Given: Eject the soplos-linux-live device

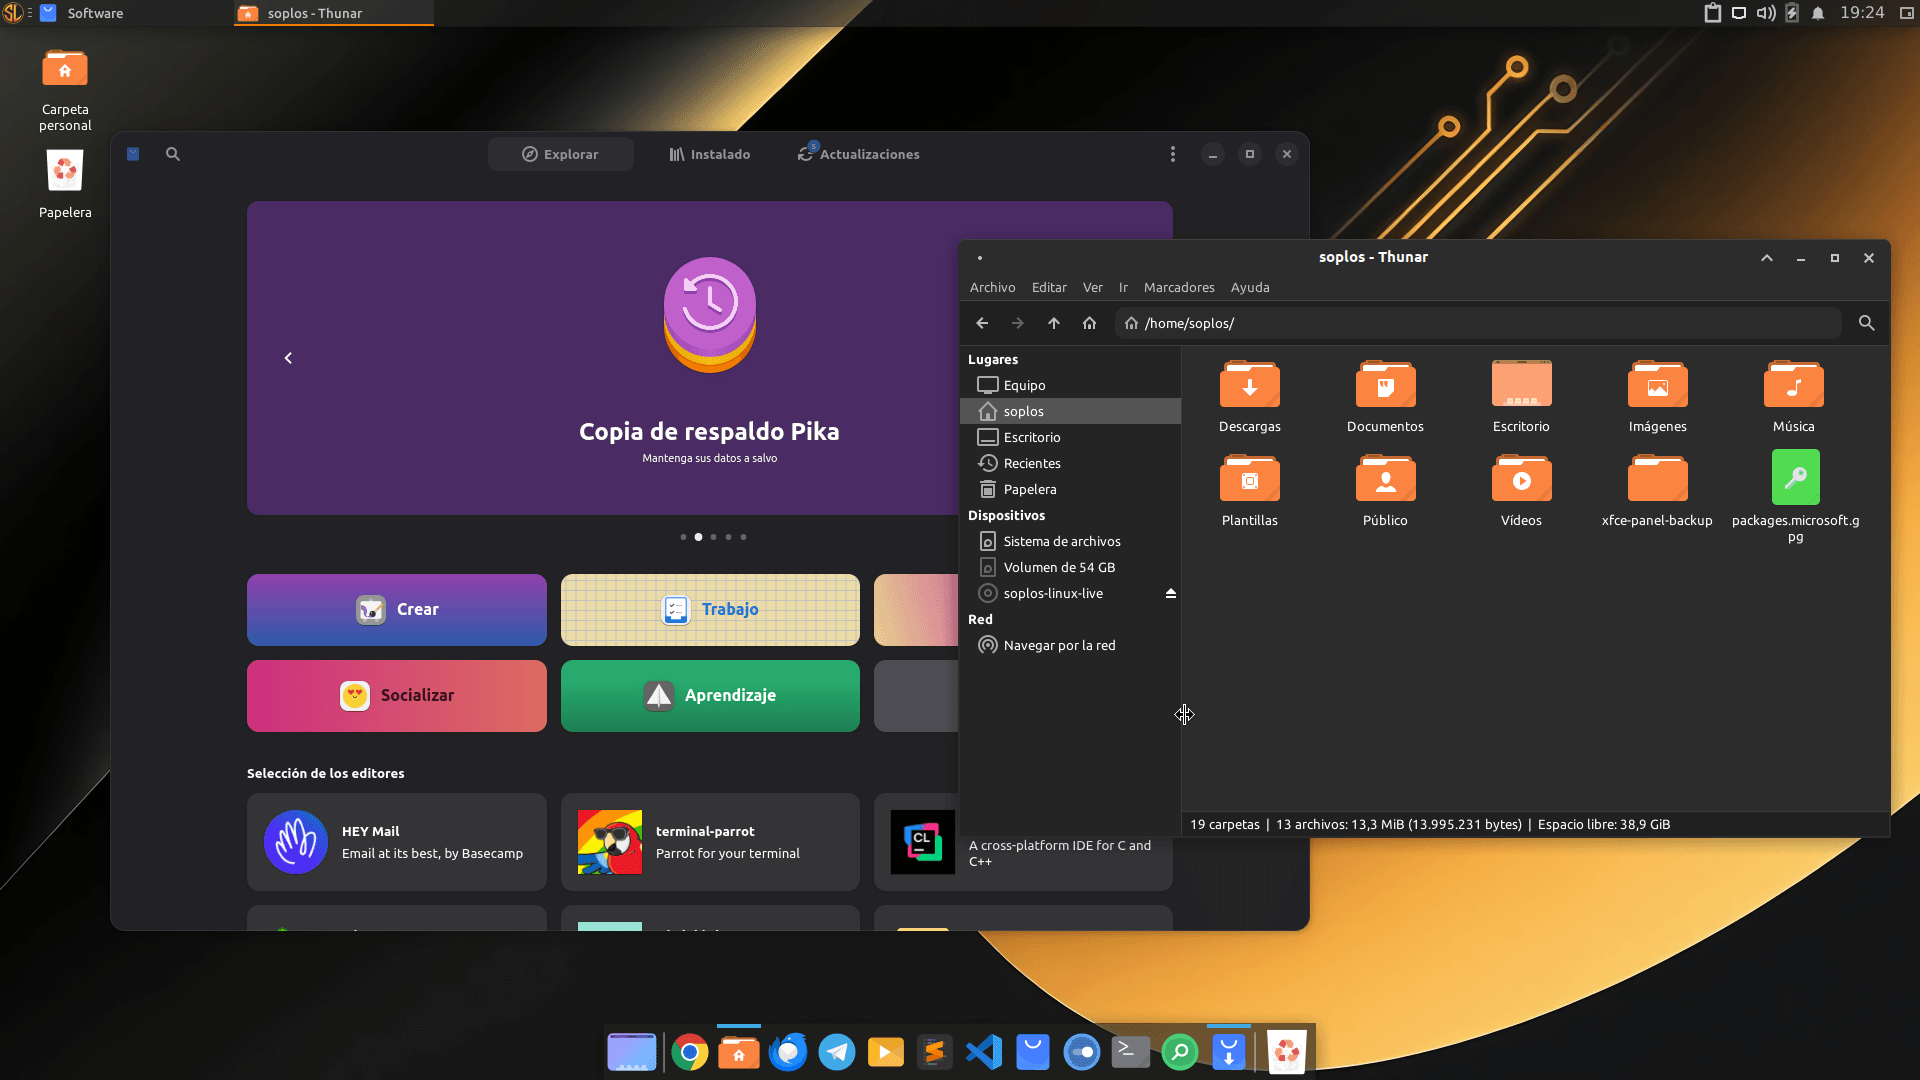Looking at the screenshot, I should pos(1170,593).
